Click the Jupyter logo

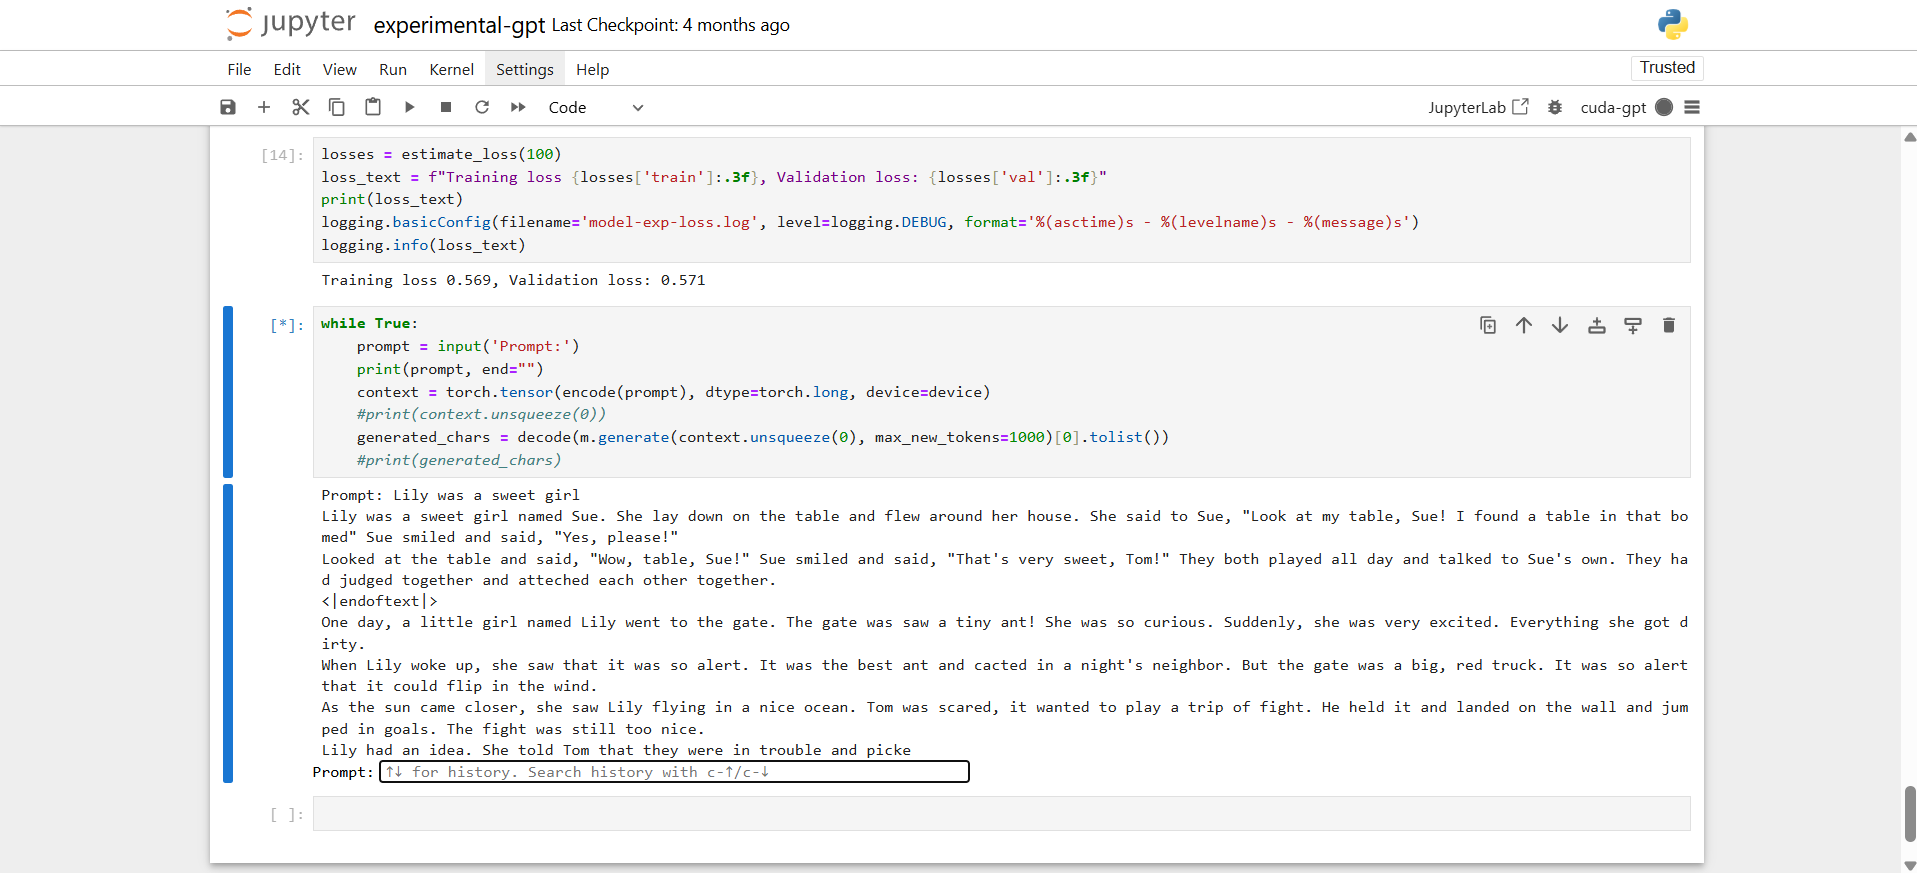pos(290,23)
